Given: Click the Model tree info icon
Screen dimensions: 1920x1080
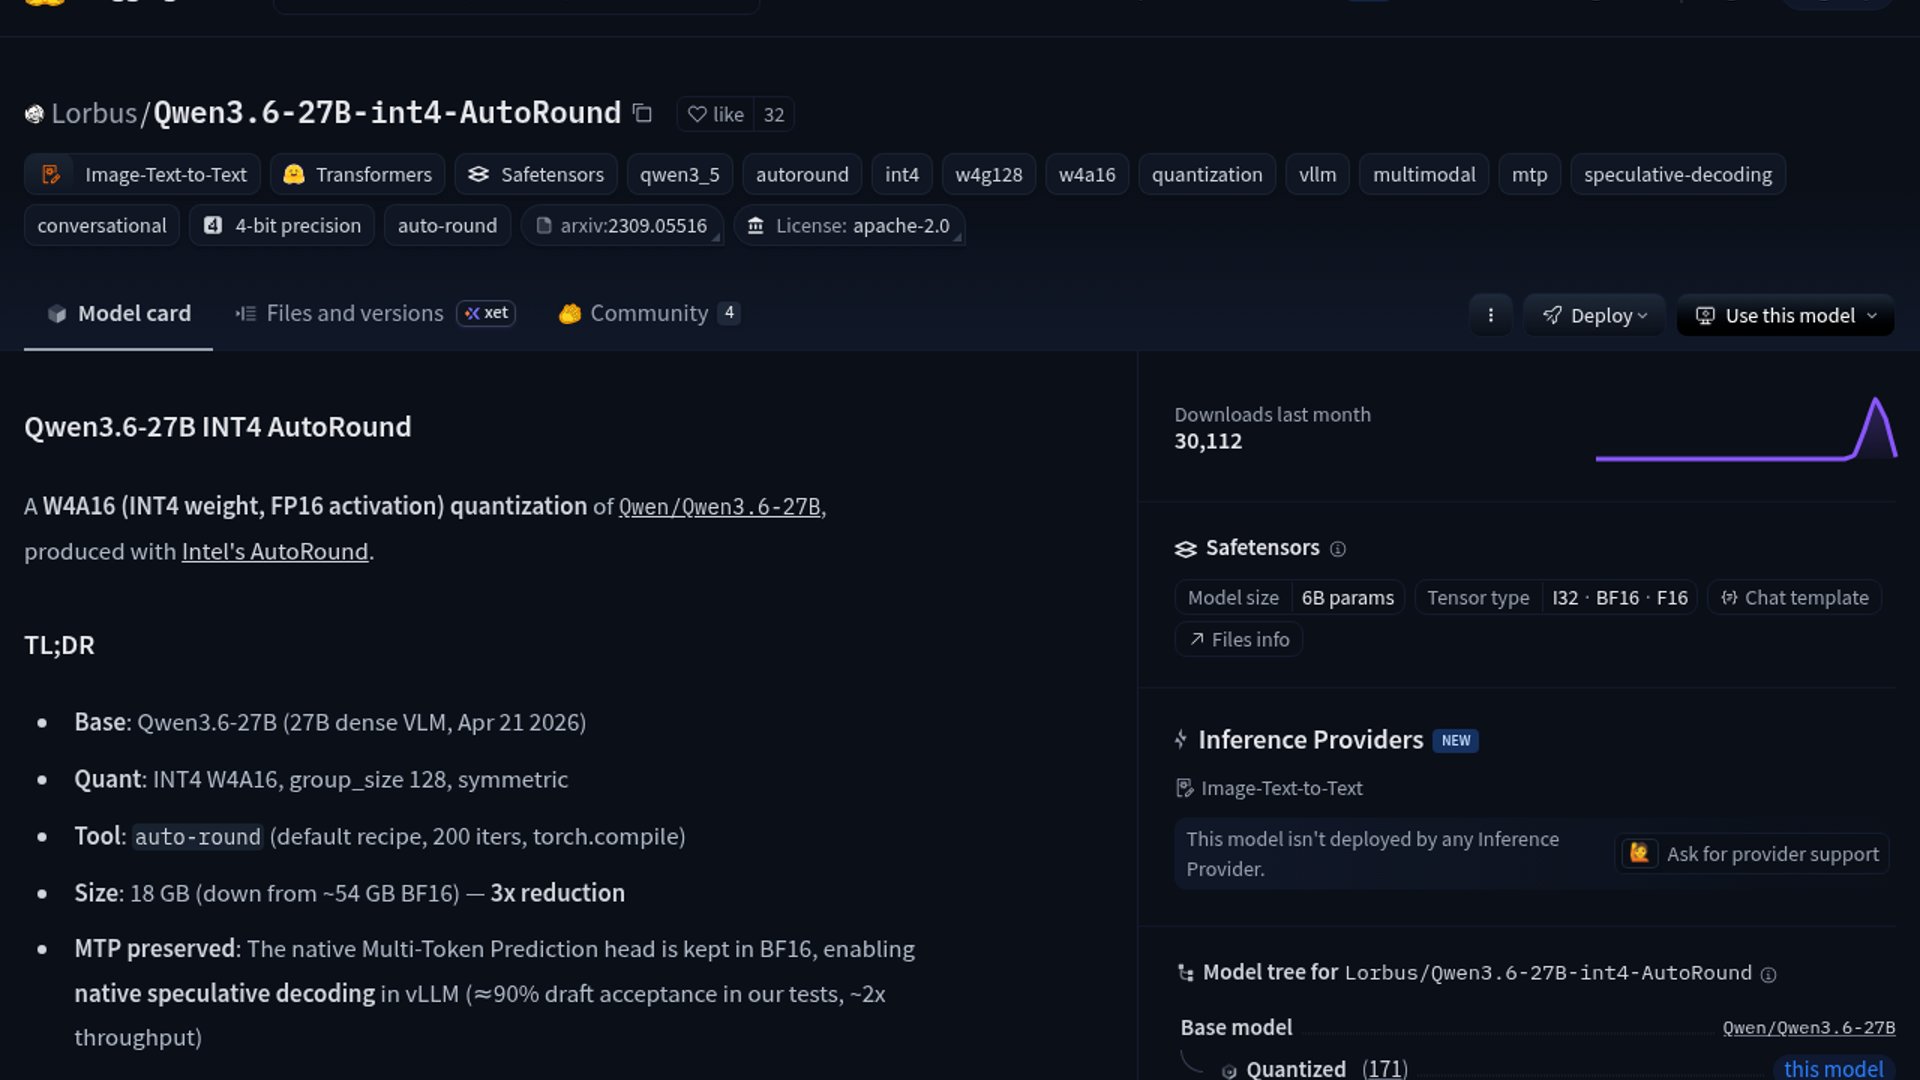Looking at the screenshot, I should point(1768,975).
